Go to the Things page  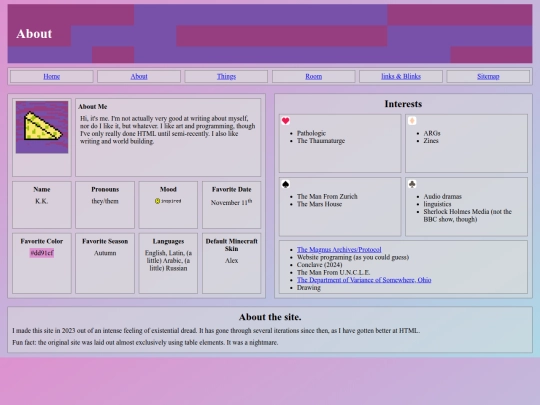coord(226,76)
